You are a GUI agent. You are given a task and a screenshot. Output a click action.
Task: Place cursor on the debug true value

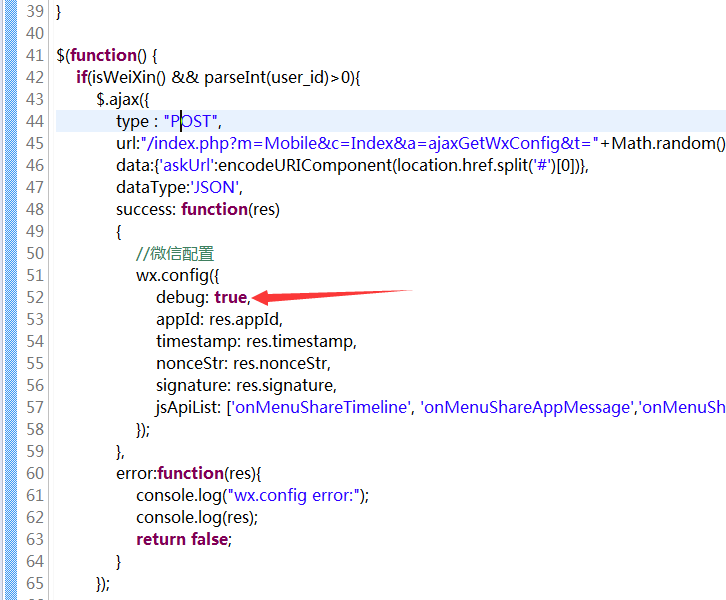tap(230, 297)
